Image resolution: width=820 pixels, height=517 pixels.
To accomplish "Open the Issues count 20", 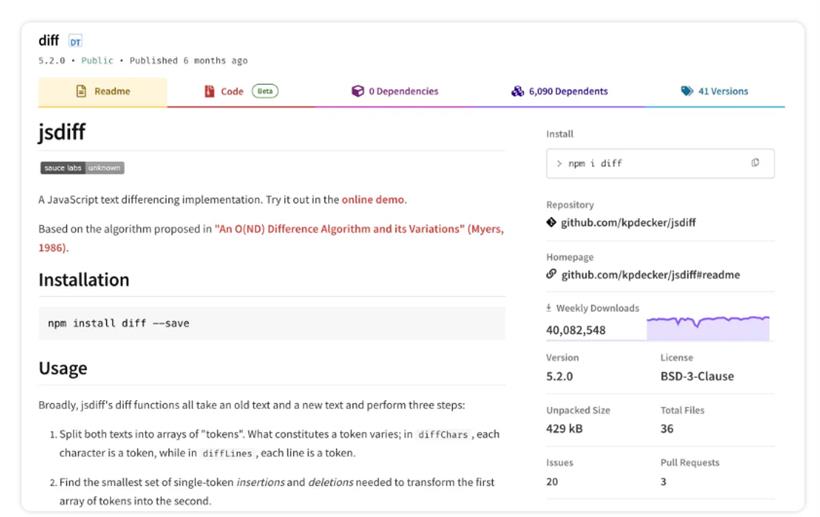I will [552, 481].
